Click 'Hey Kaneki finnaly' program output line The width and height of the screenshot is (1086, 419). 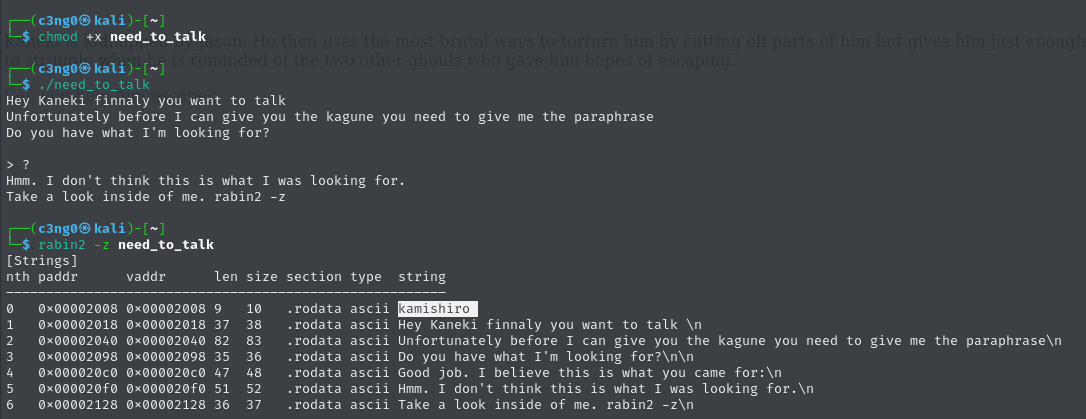pos(145,101)
